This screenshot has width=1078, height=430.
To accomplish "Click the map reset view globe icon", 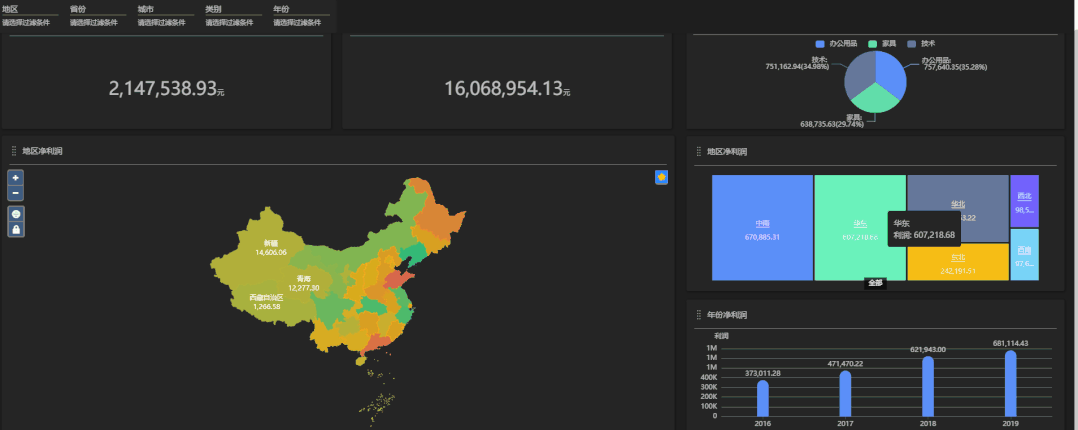I will pyautogui.click(x=16, y=214).
